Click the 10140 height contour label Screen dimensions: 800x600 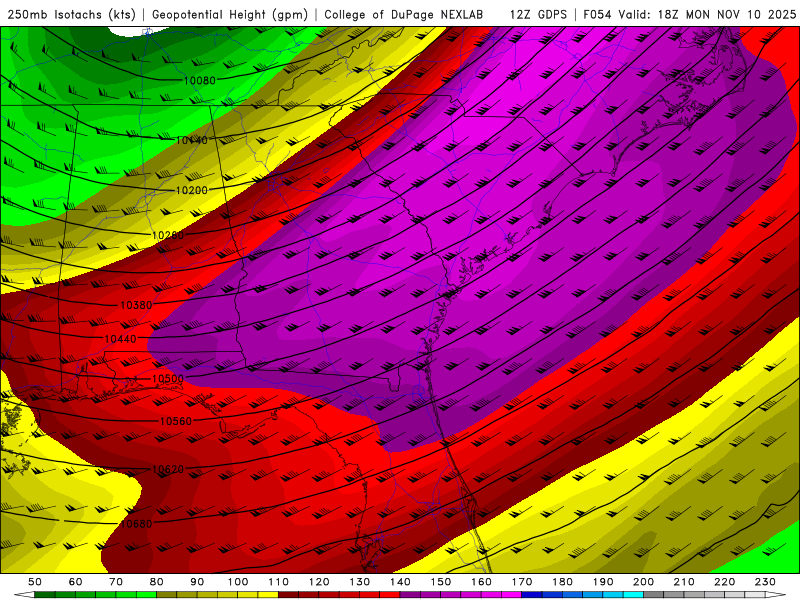pos(192,140)
